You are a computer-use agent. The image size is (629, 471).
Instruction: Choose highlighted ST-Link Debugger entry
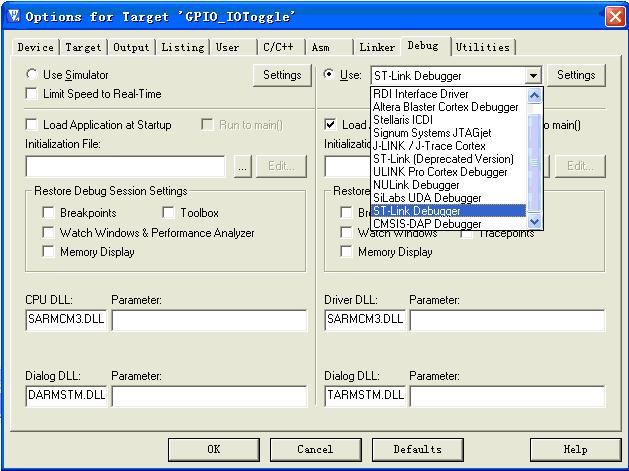(x=448, y=211)
